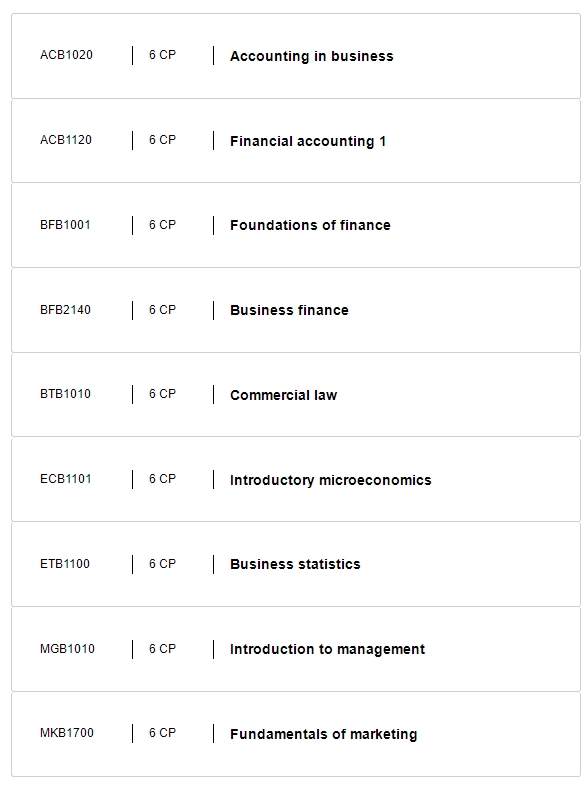This screenshot has width=588, height=785.
Task: Click 6 CP label beside MKB1700
Action: [162, 733]
